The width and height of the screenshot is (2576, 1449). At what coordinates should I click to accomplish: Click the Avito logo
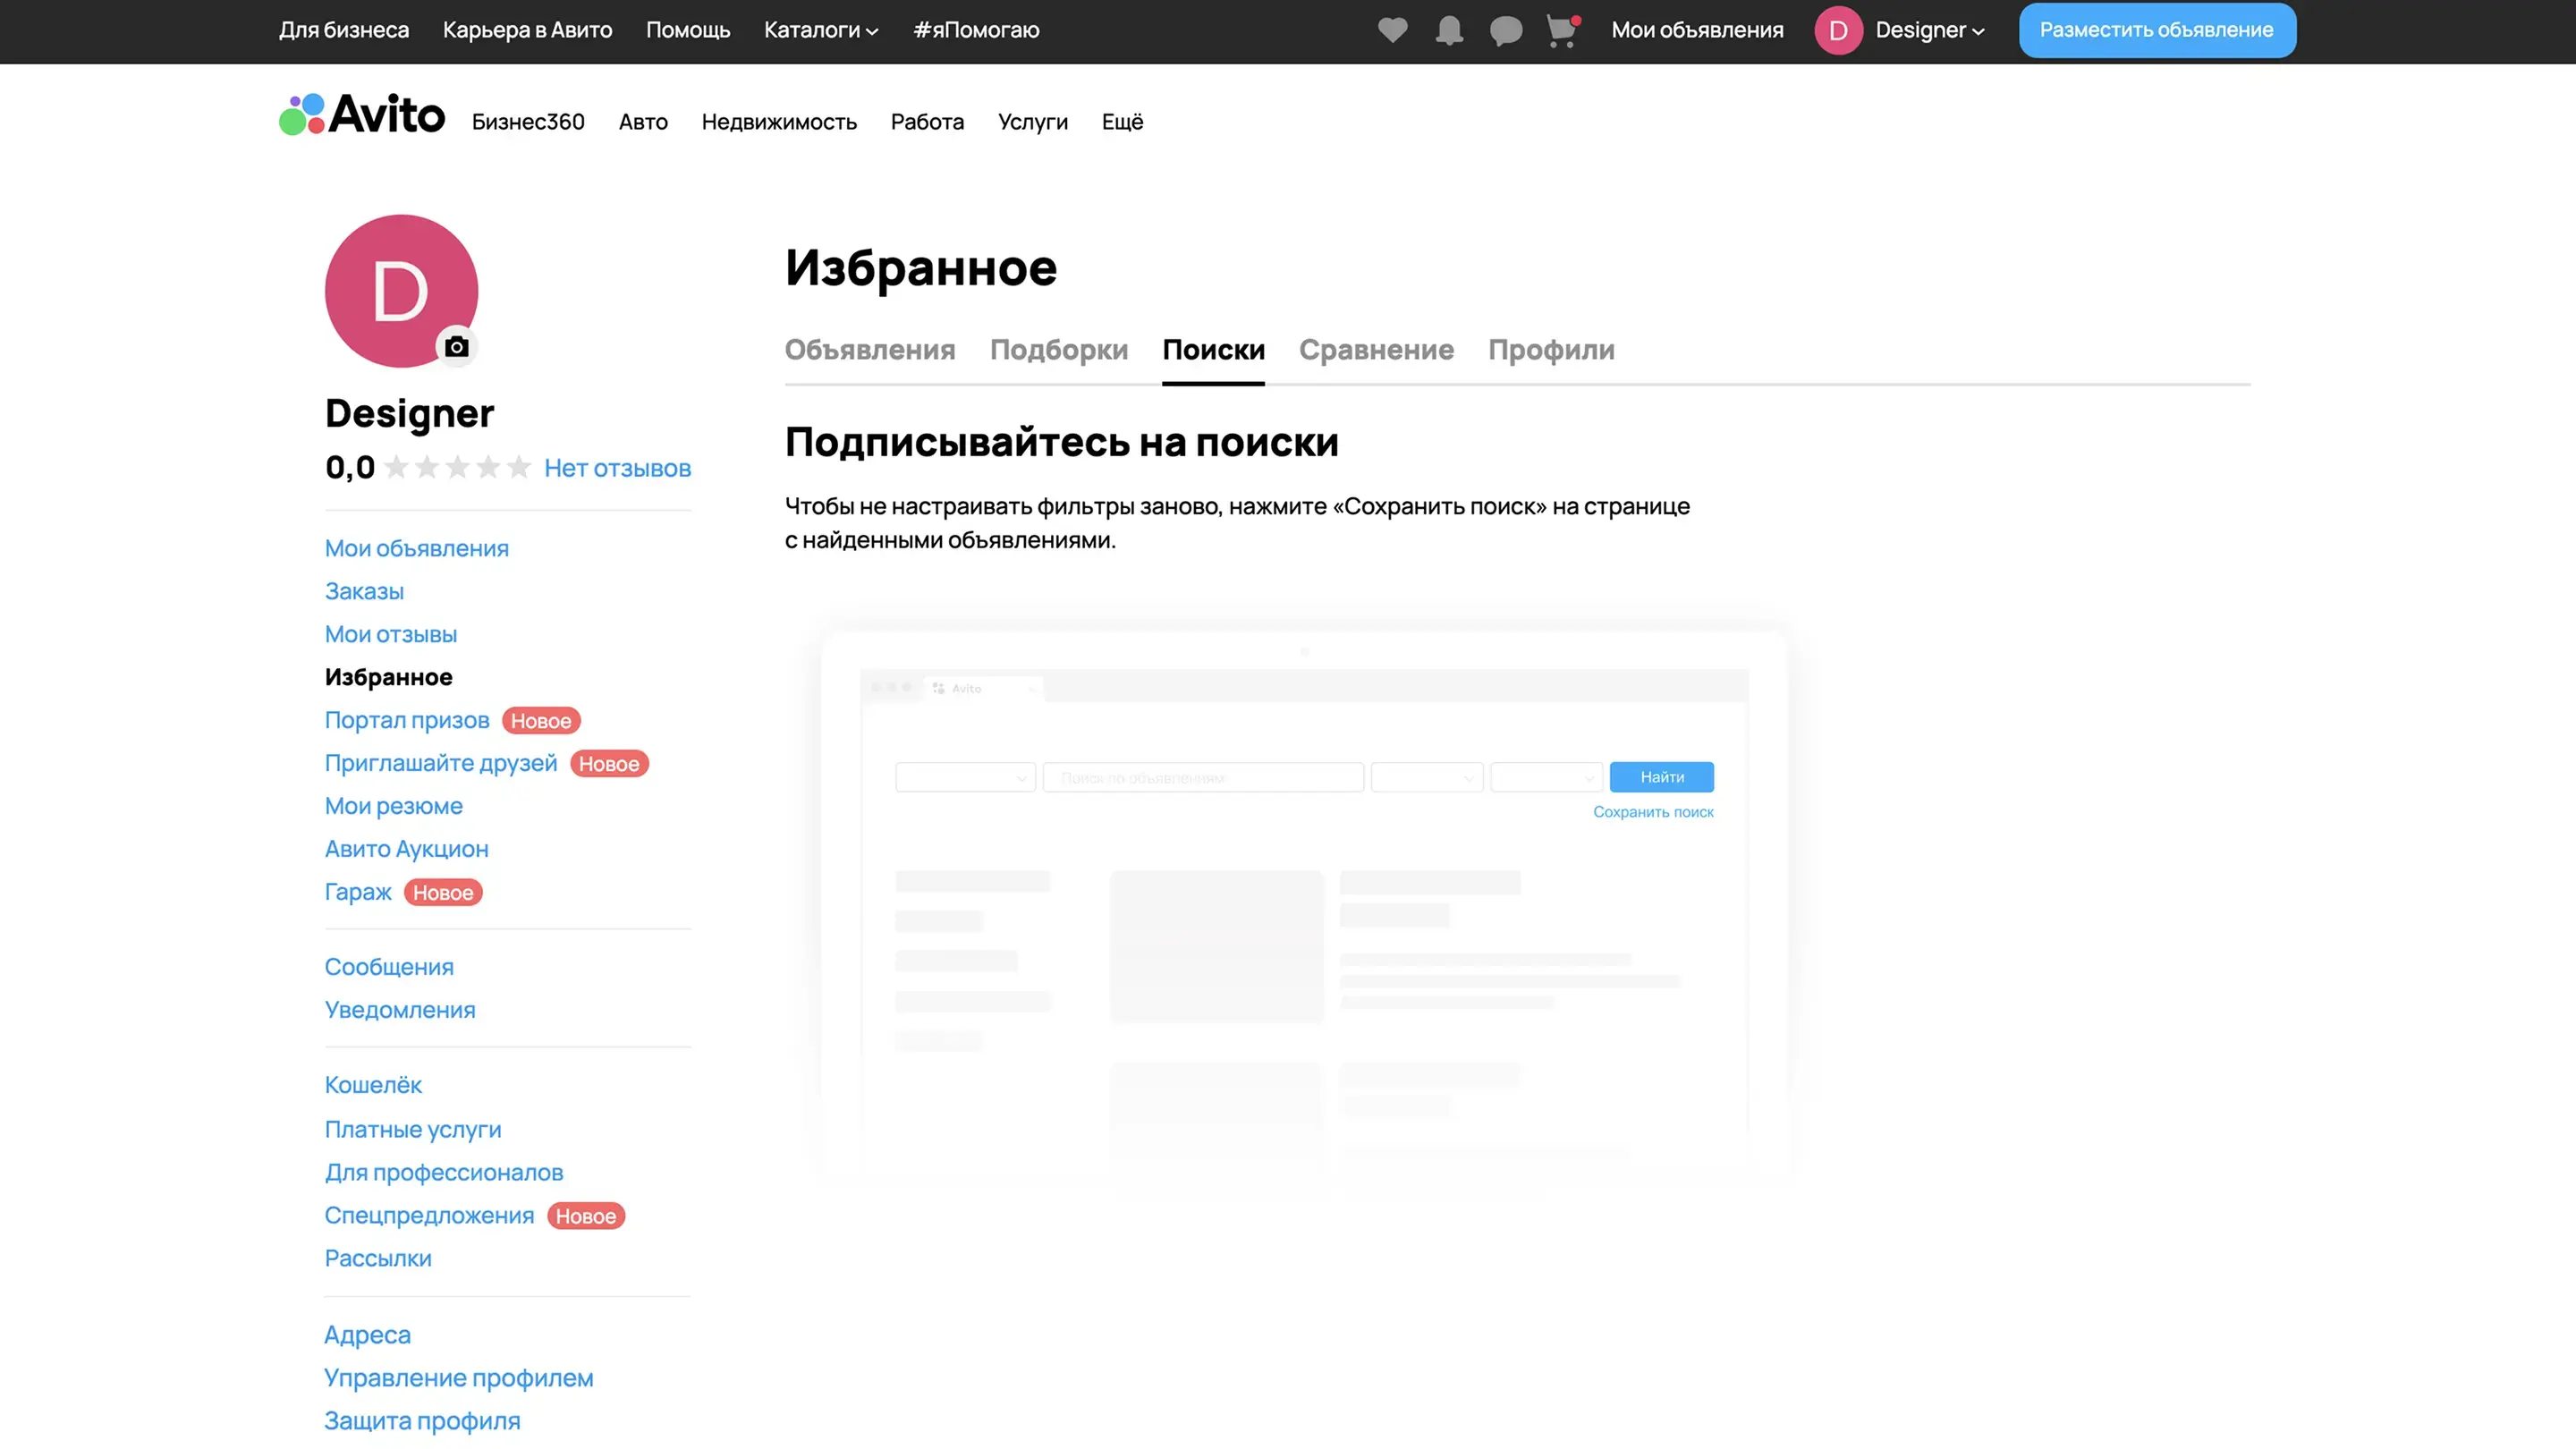point(362,115)
